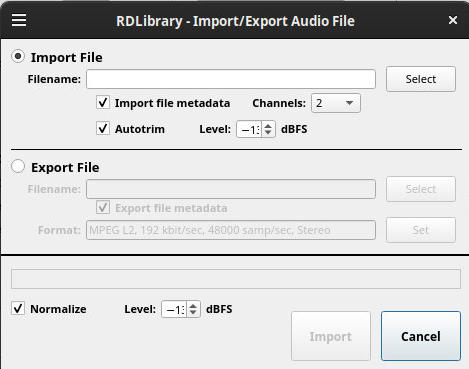
Task: Click the import progress bar
Action: pos(236,279)
